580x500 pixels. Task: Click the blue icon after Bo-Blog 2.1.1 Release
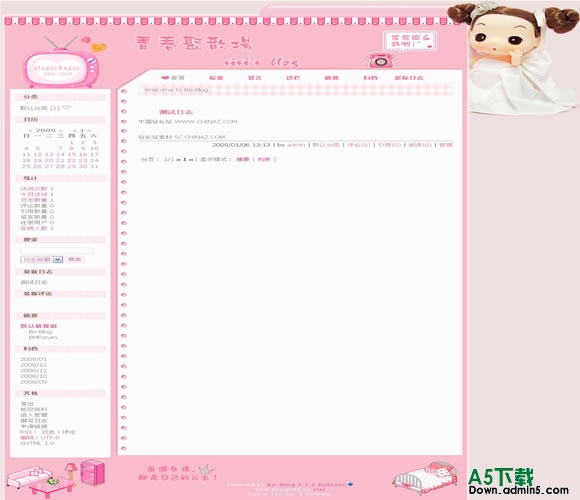[350, 484]
